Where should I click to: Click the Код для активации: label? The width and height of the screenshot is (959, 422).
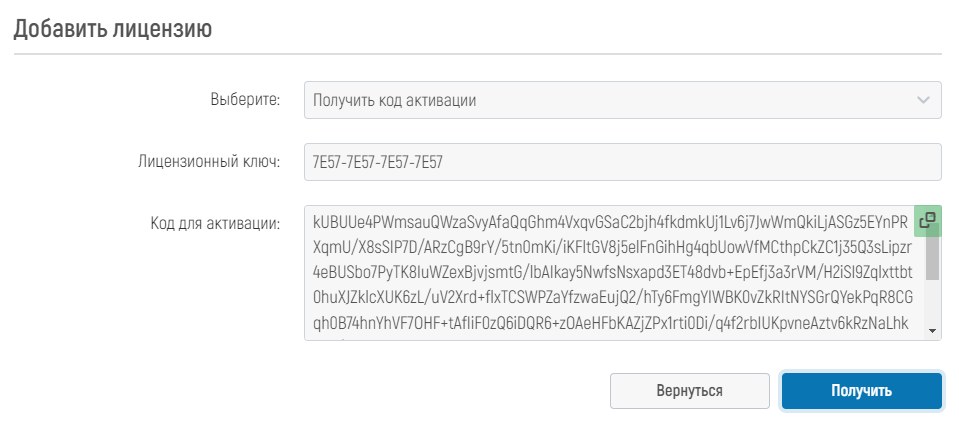[x=215, y=223]
